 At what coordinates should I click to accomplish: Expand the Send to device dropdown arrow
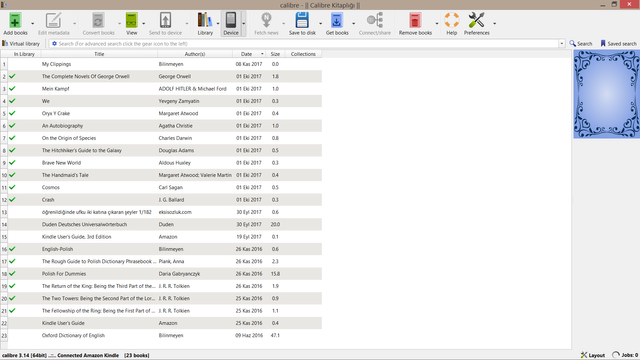tap(187, 24)
